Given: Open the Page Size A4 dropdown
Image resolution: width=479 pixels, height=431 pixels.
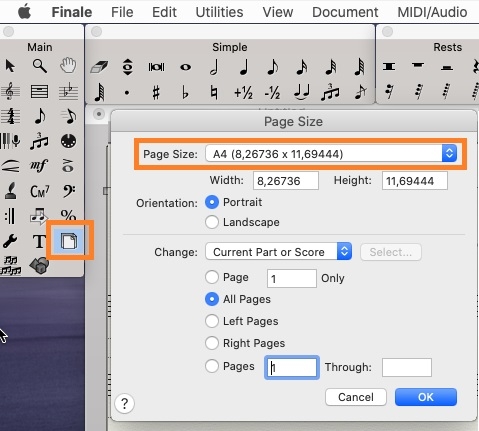Looking at the screenshot, I should click(x=331, y=154).
